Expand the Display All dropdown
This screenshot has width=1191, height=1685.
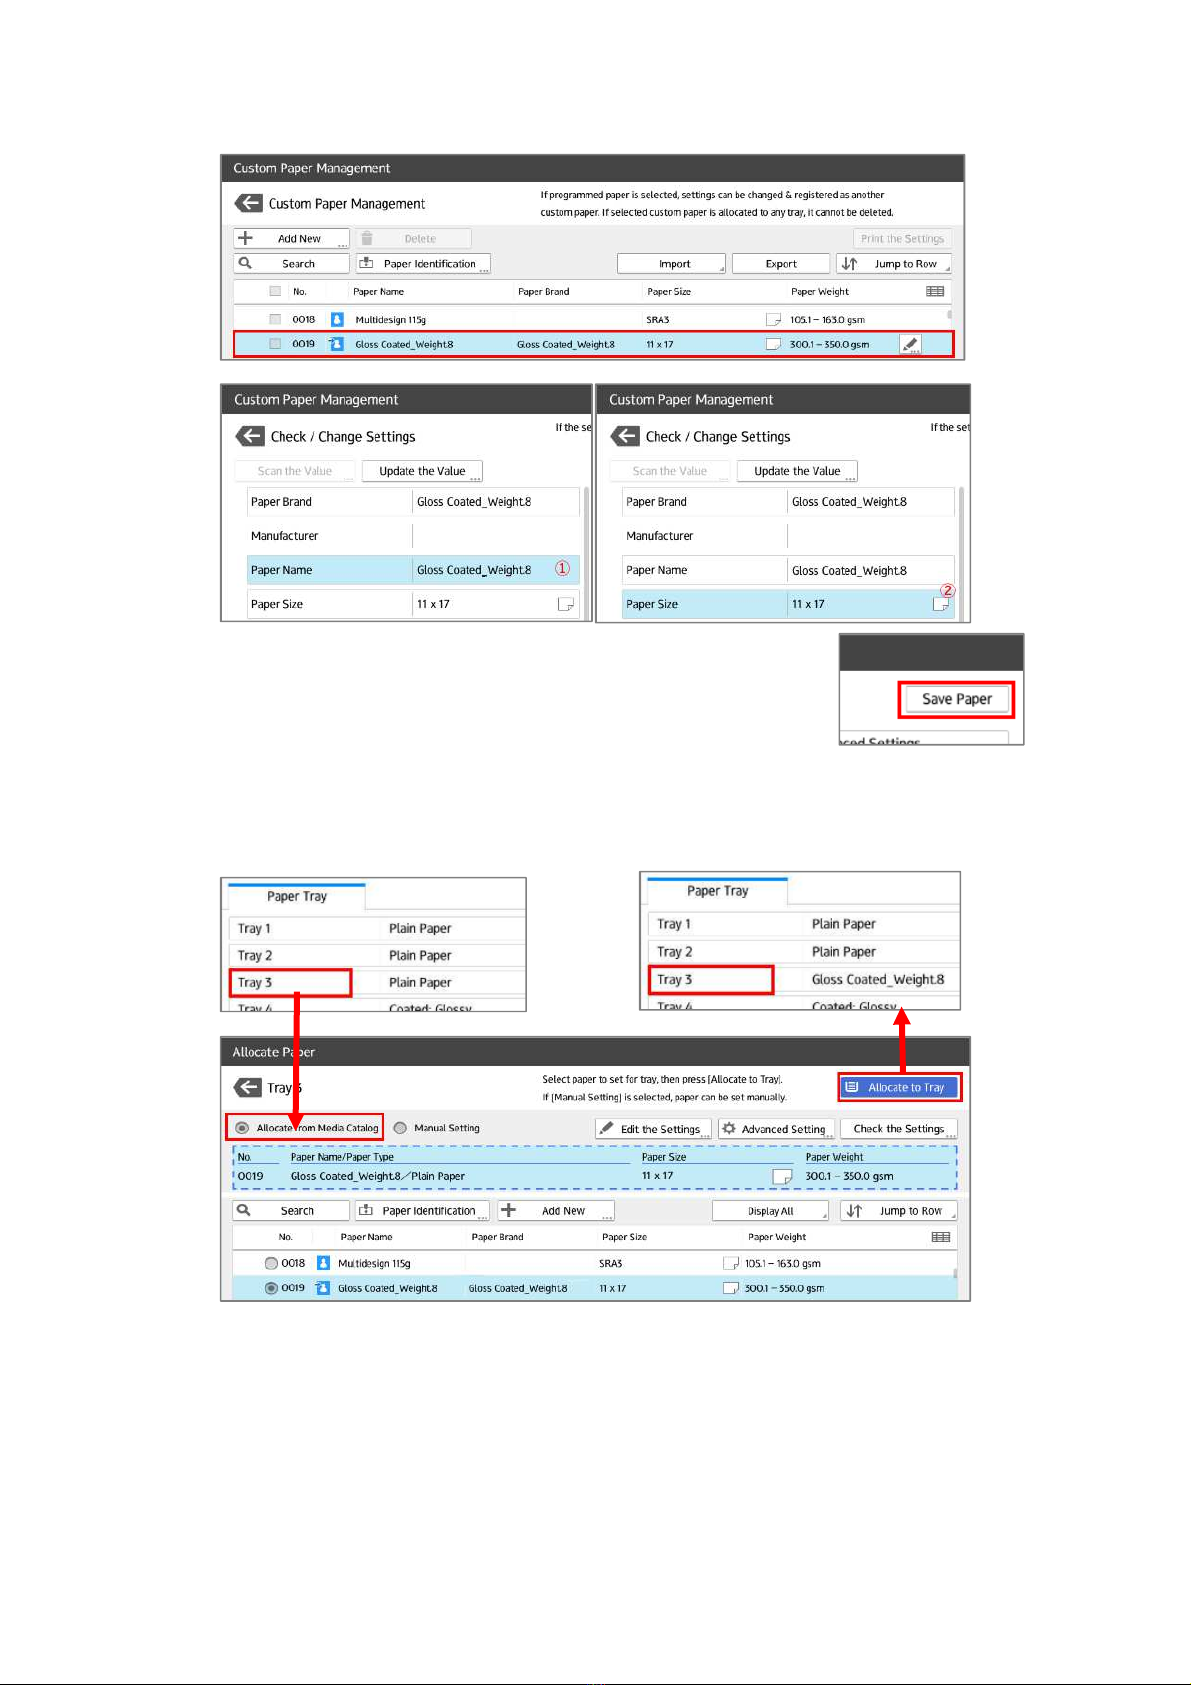point(770,1211)
